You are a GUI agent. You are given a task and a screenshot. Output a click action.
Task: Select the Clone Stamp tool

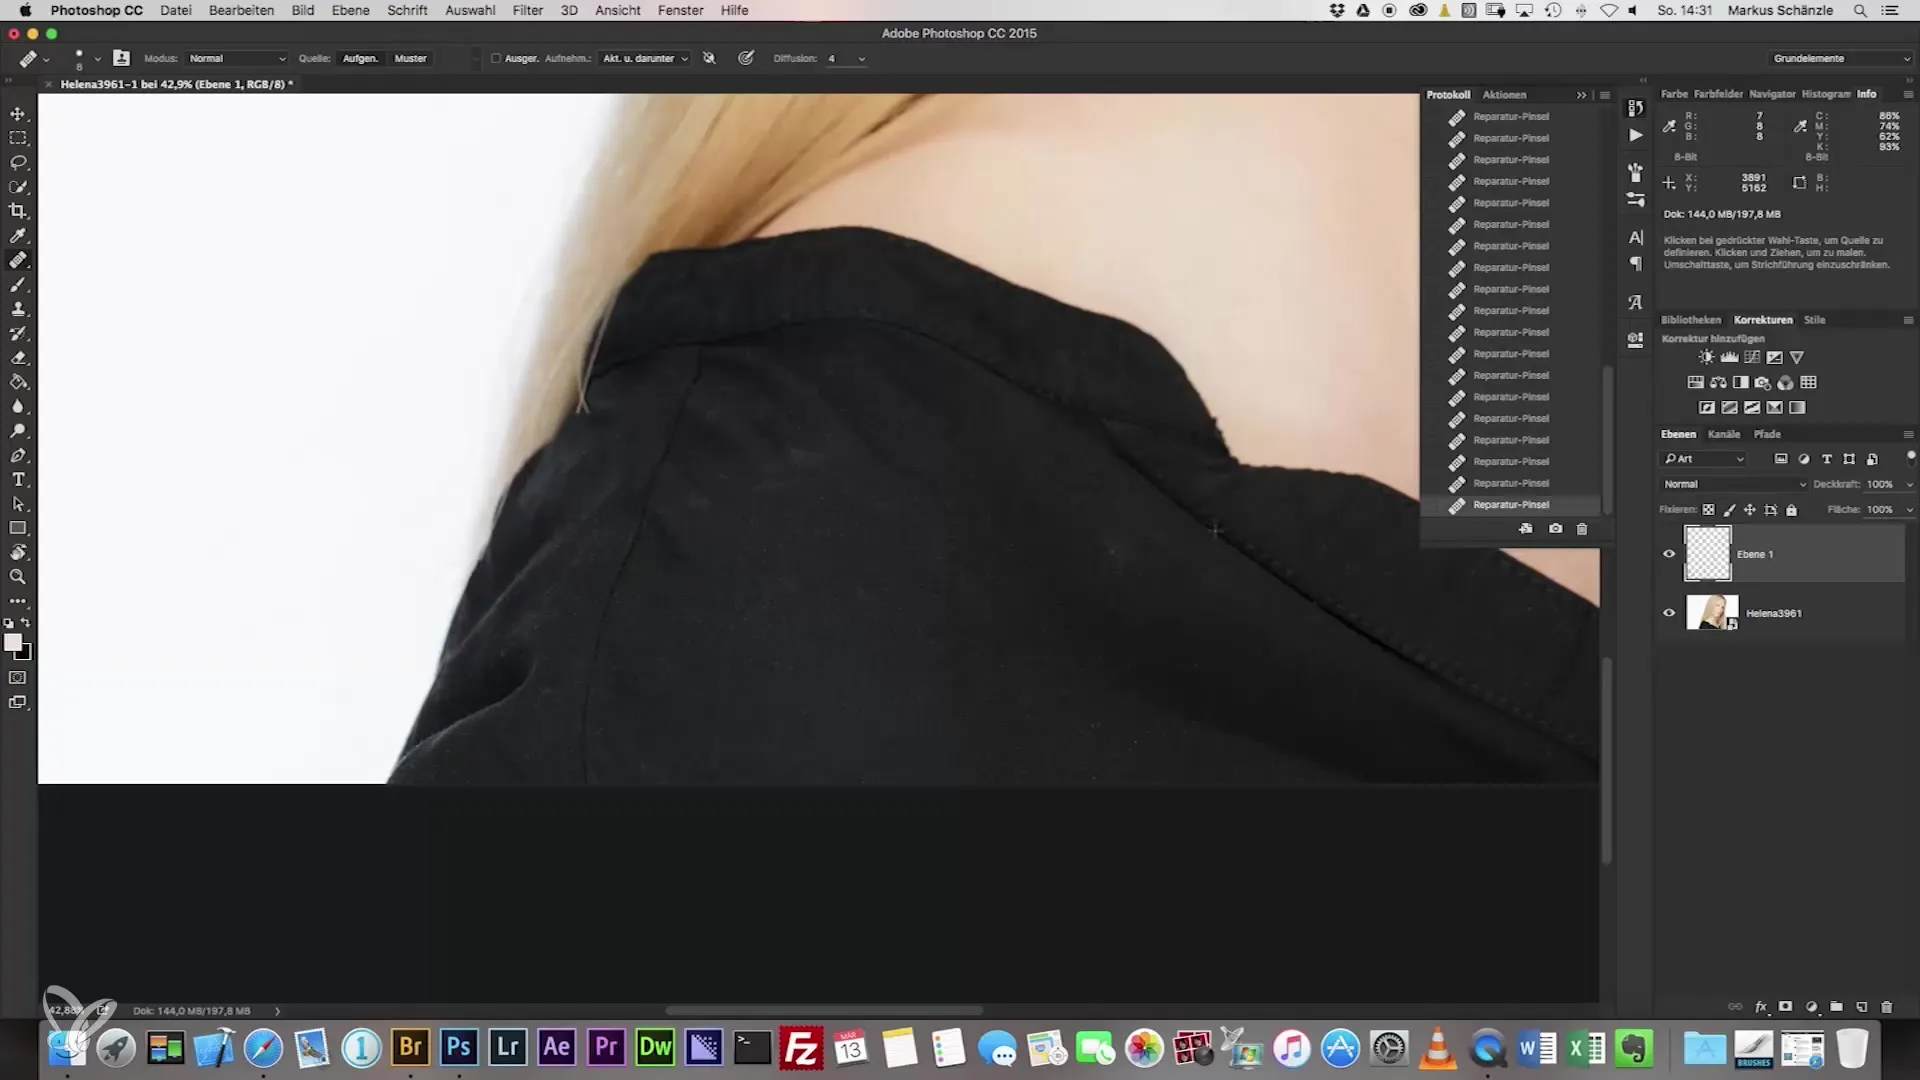click(18, 309)
